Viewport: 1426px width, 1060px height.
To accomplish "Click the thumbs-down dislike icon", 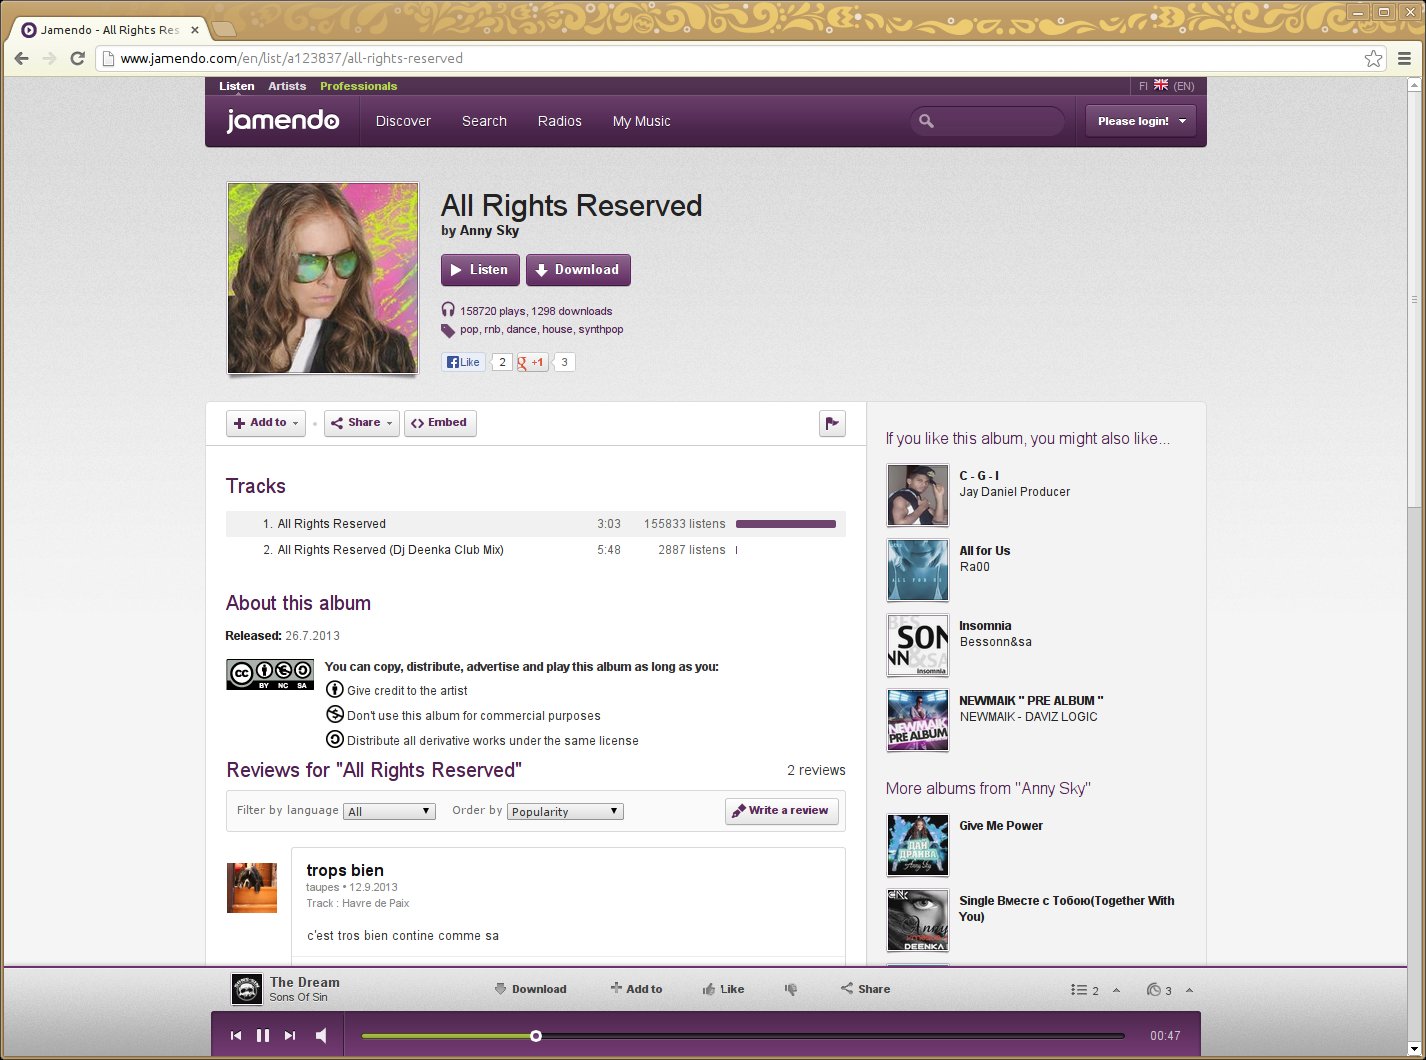I will (791, 989).
